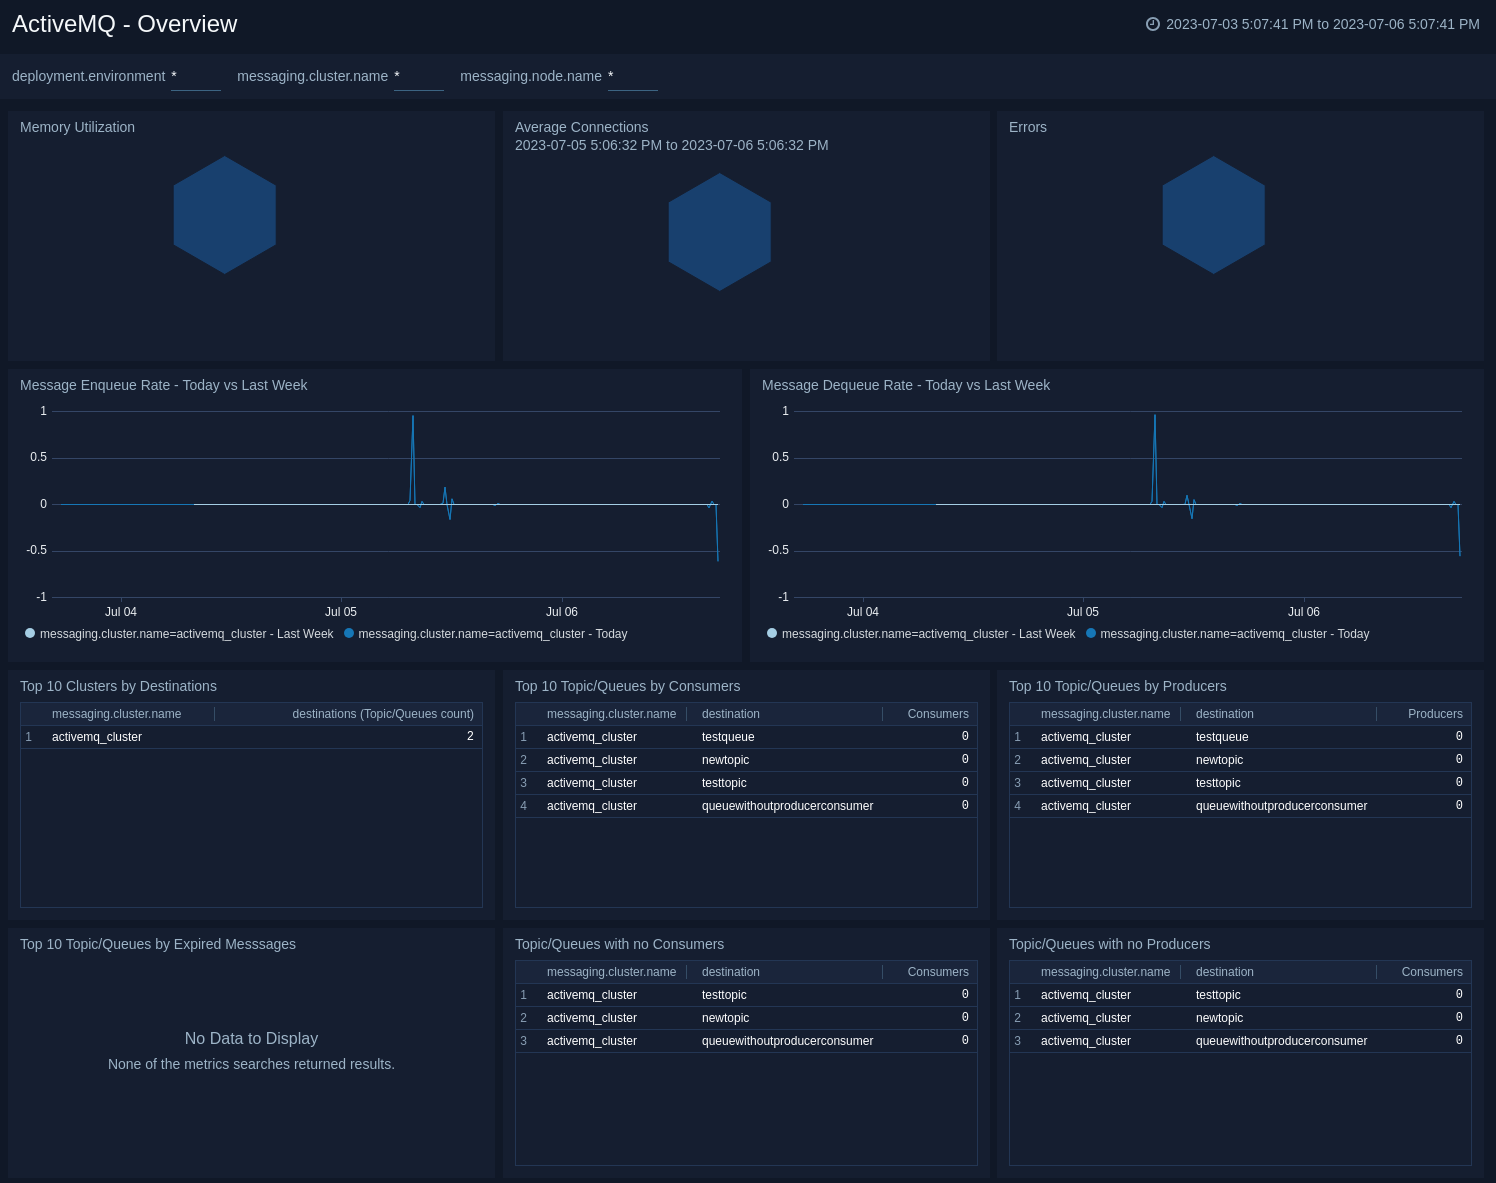Click the clock icon beside the dashboard time range
Image resolution: width=1496 pixels, height=1183 pixels.
(1153, 24)
